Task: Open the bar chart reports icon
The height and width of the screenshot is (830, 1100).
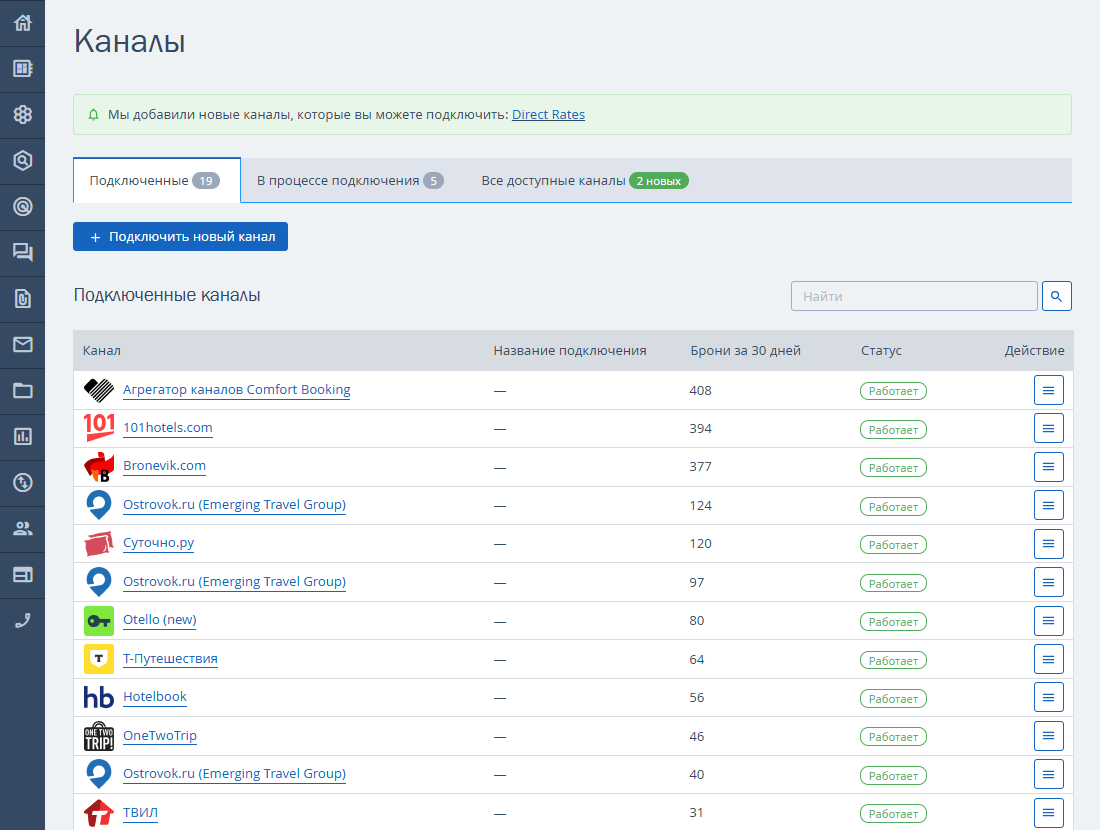Action: (22, 436)
